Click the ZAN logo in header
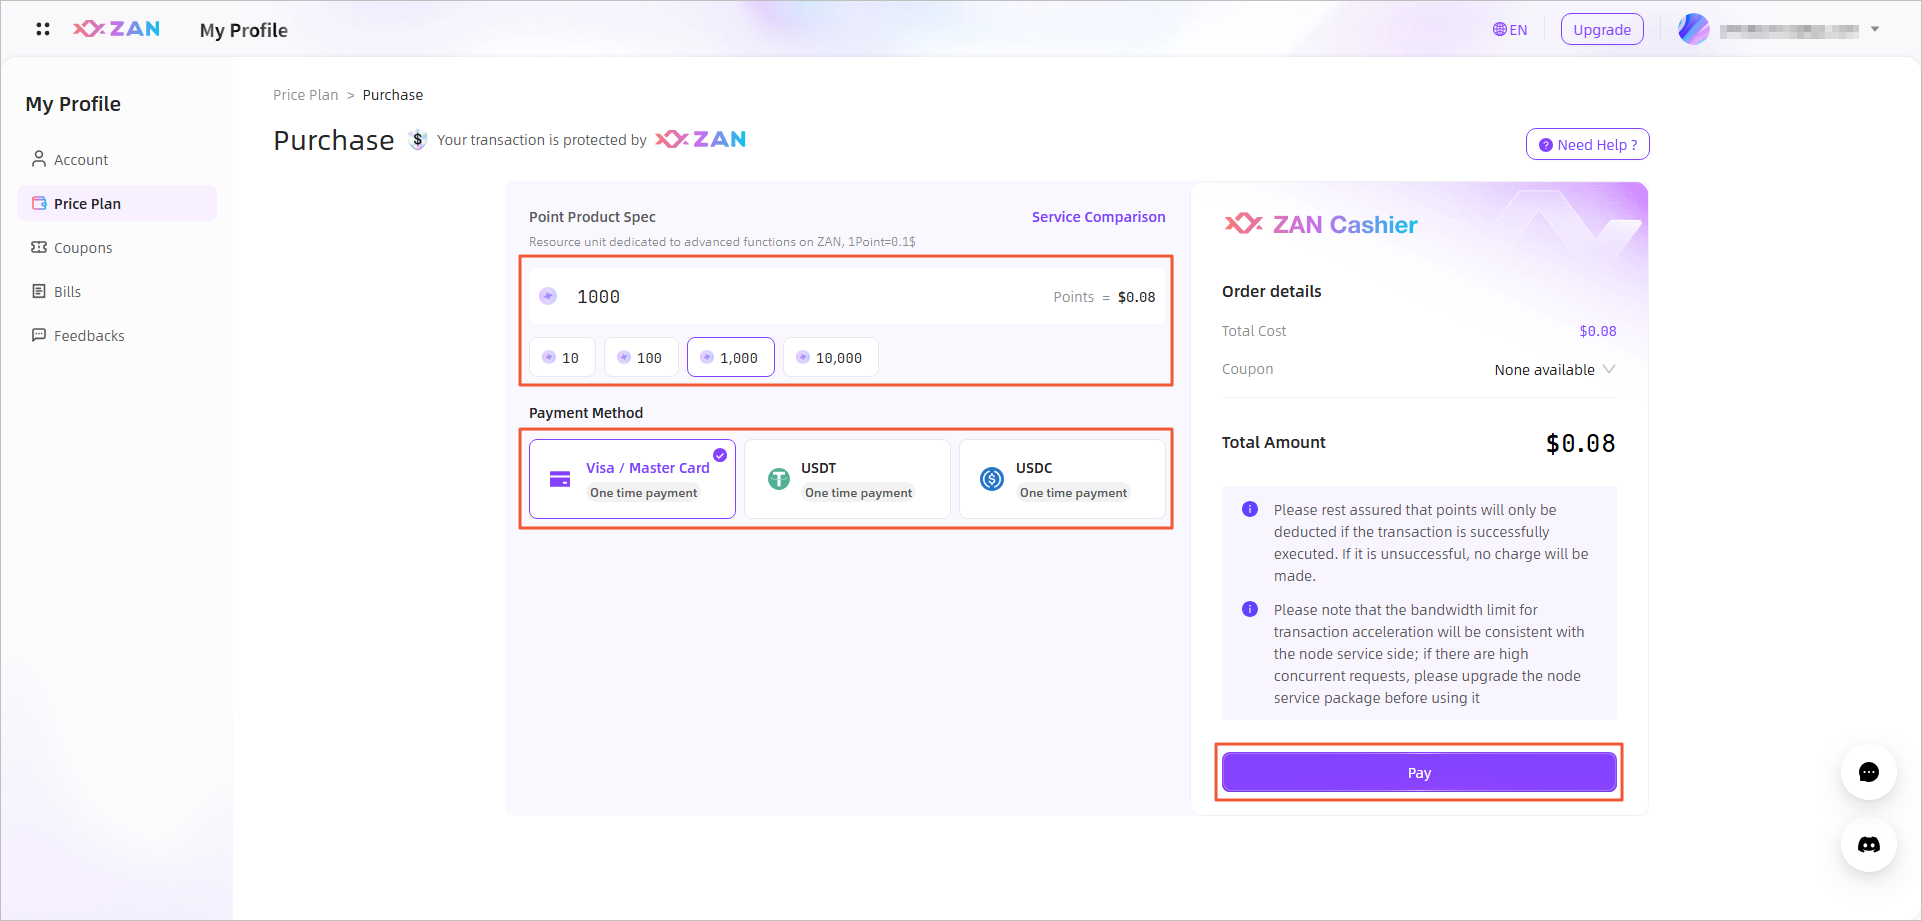Image resolution: width=1922 pixels, height=921 pixels. pyautogui.click(x=117, y=29)
